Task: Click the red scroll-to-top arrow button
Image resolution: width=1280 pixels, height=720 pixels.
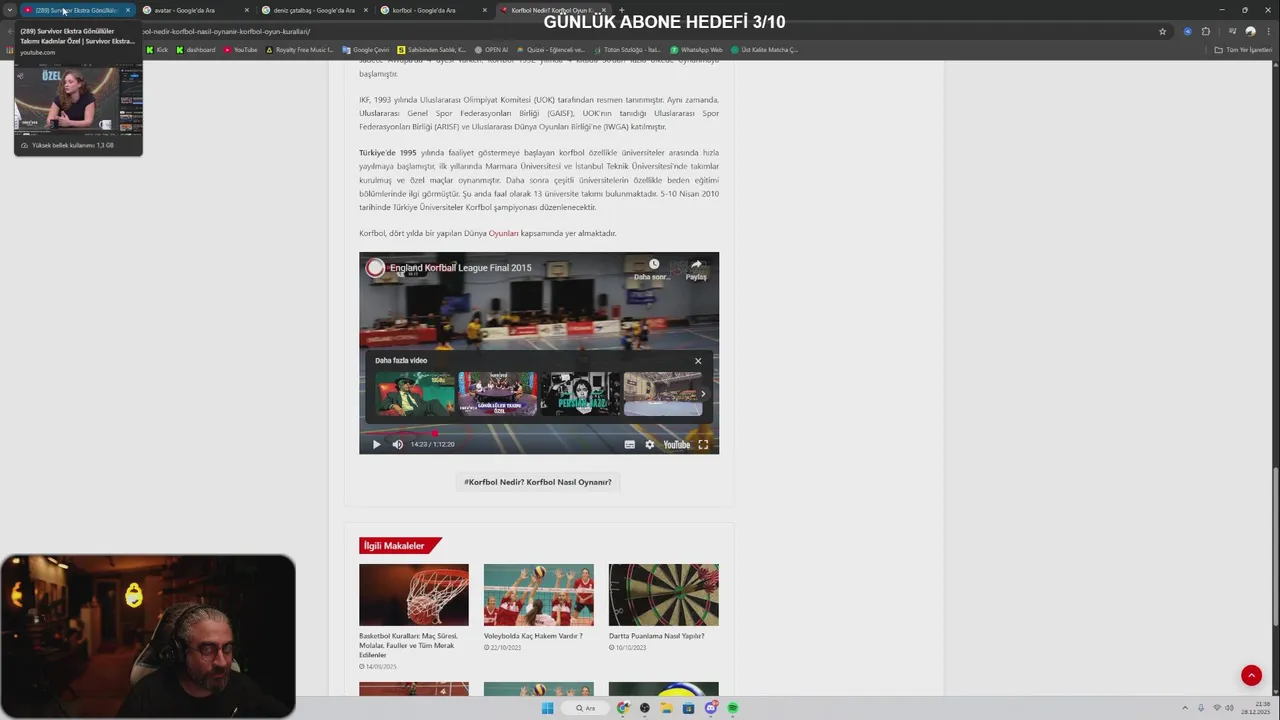Action: [x=1251, y=676]
